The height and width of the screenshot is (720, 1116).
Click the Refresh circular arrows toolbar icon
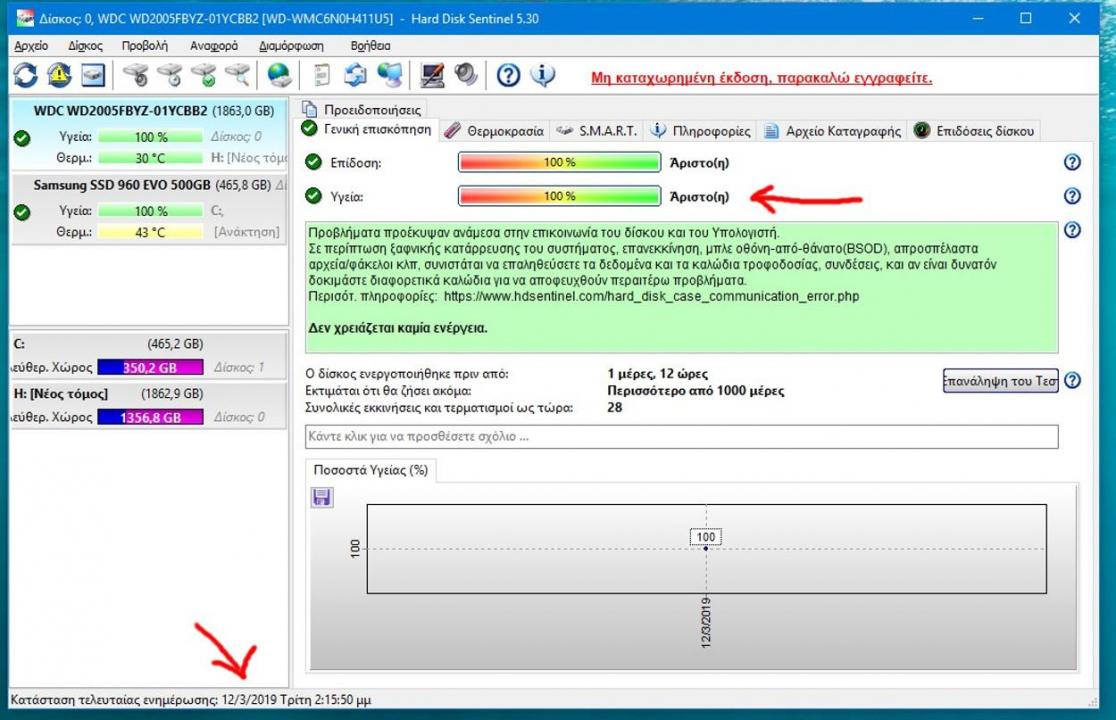pyautogui.click(x=26, y=75)
